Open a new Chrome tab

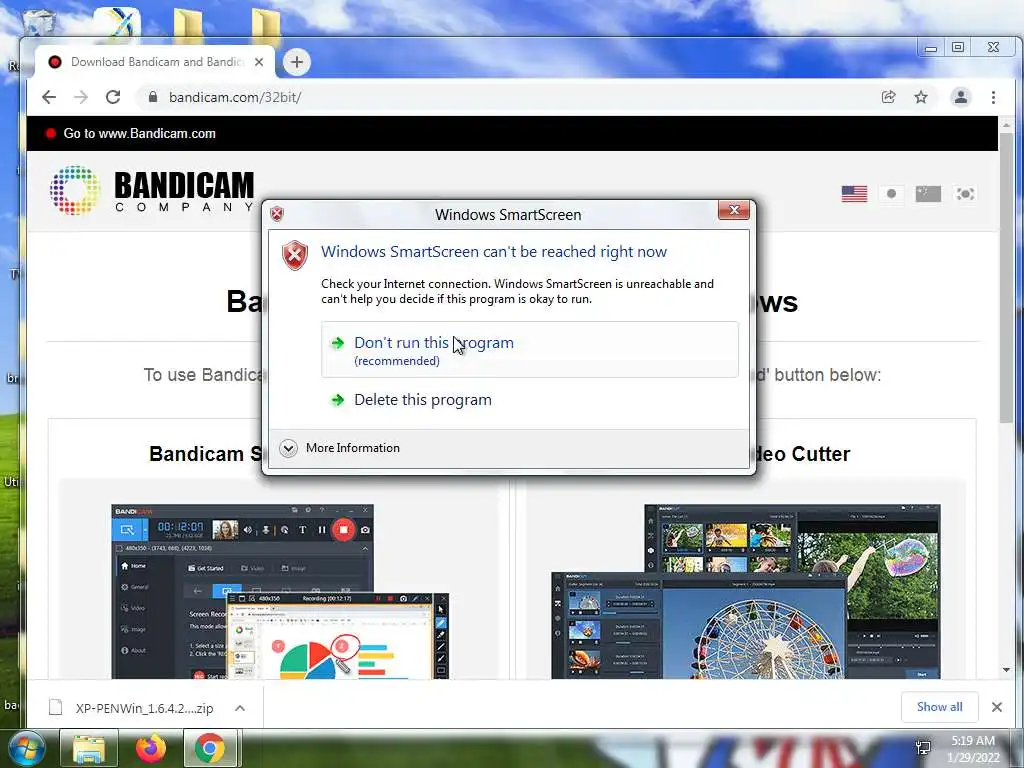[x=296, y=62]
